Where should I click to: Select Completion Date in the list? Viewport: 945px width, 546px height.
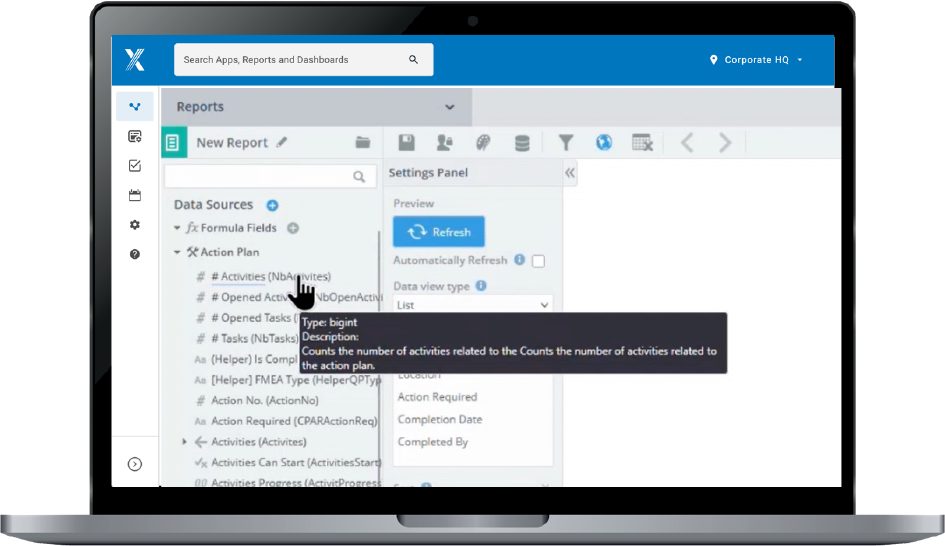(x=439, y=419)
